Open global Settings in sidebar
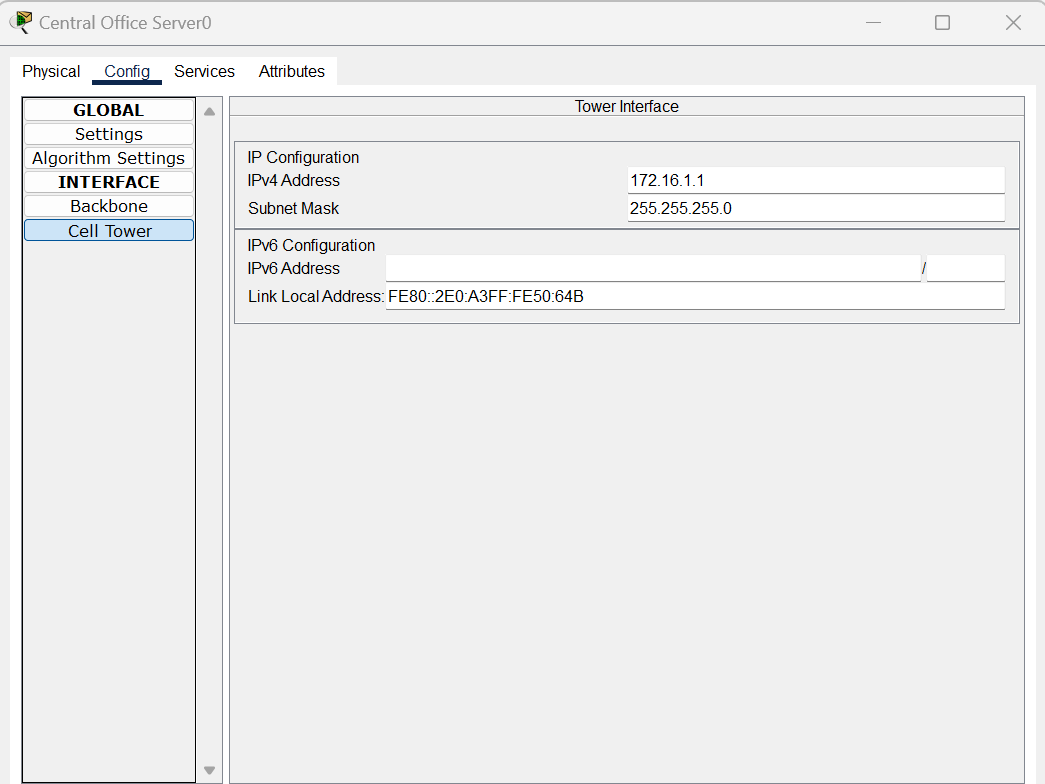Screen dimensions: 1045x784 tap(109, 134)
